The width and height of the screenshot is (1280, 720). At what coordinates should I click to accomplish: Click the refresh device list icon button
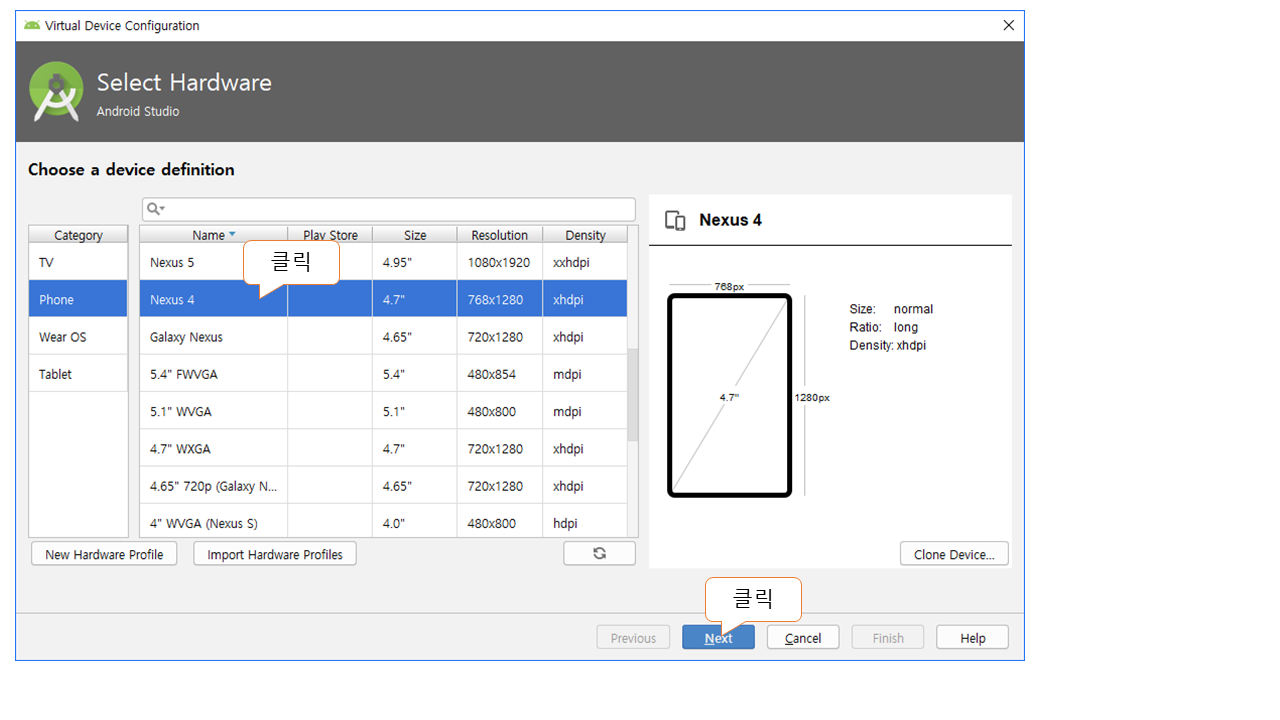[599, 553]
